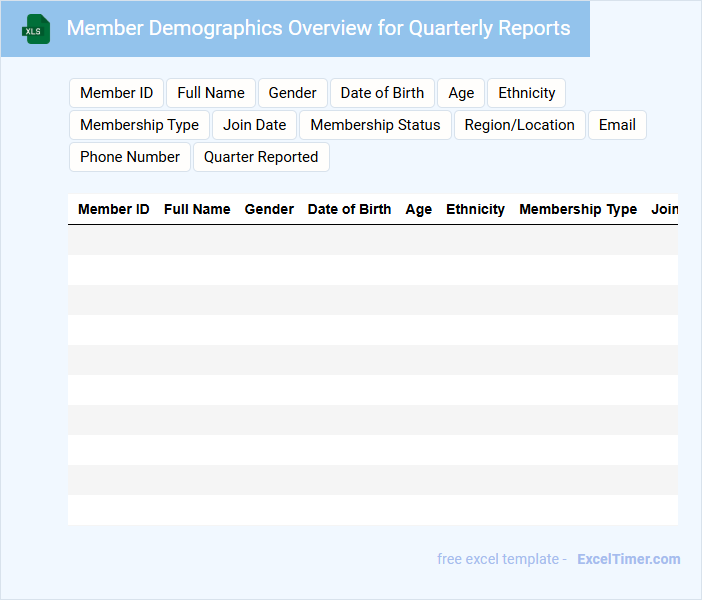Click the Ethnicity column header
The height and width of the screenshot is (600, 702).
(475, 210)
